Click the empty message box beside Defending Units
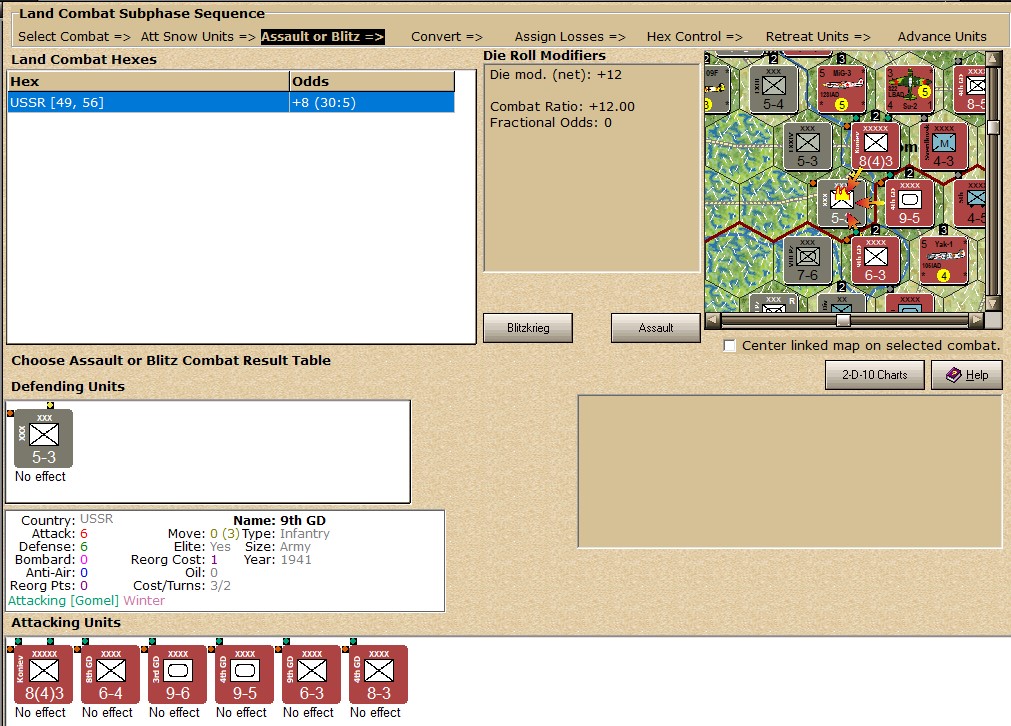This screenshot has width=1011, height=726. pos(790,472)
